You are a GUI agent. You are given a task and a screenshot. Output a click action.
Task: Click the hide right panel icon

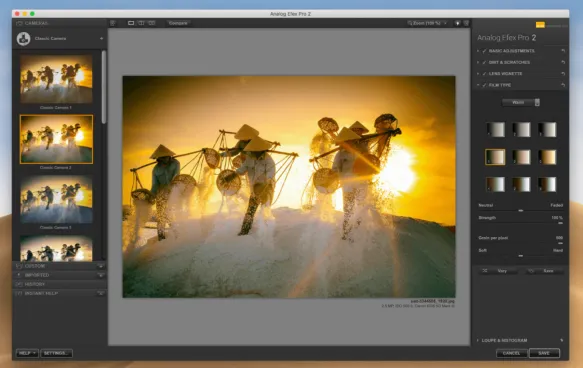pyautogui.click(x=466, y=23)
